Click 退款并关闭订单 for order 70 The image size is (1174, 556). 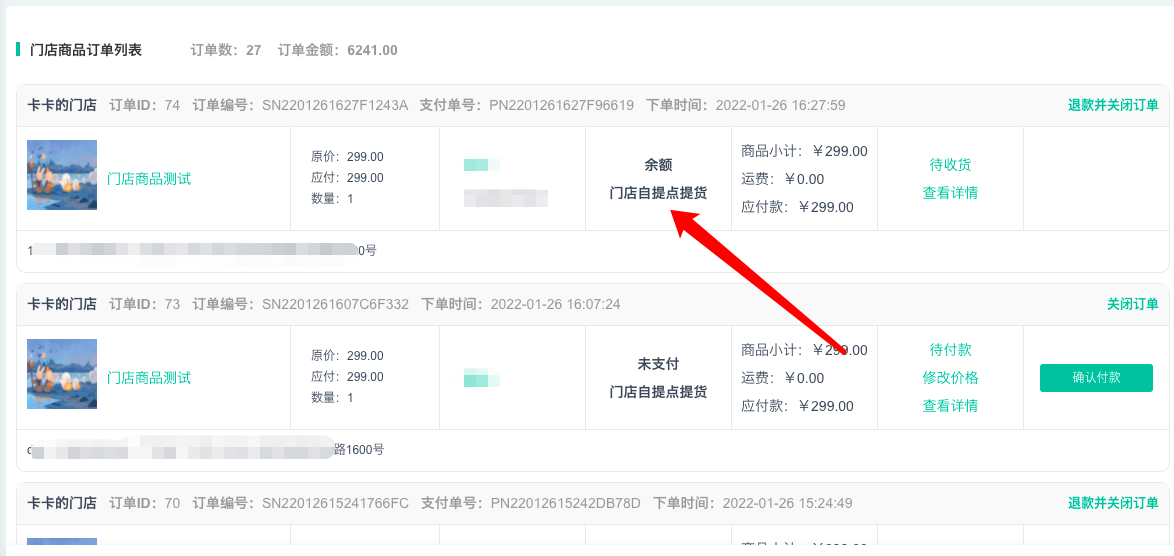[x=1113, y=504]
